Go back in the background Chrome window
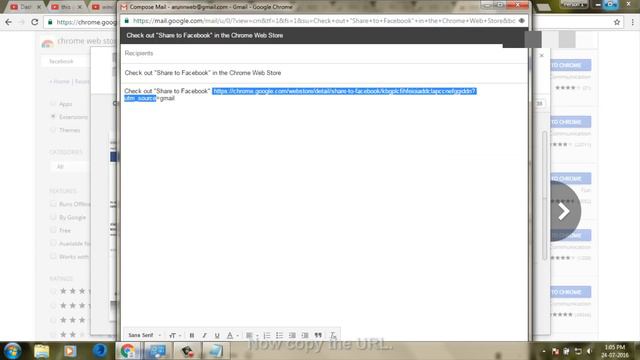Image resolution: width=640 pixels, height=360 pixels. 9,22
